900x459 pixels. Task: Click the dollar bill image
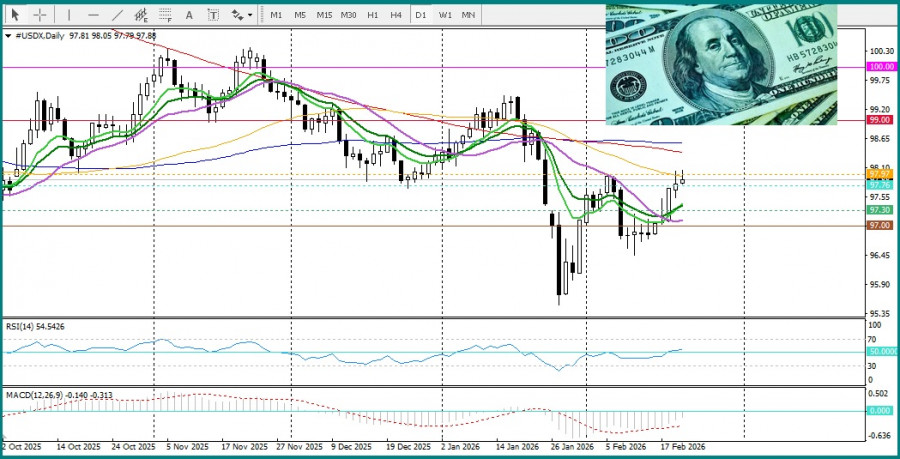click(721, 64)
